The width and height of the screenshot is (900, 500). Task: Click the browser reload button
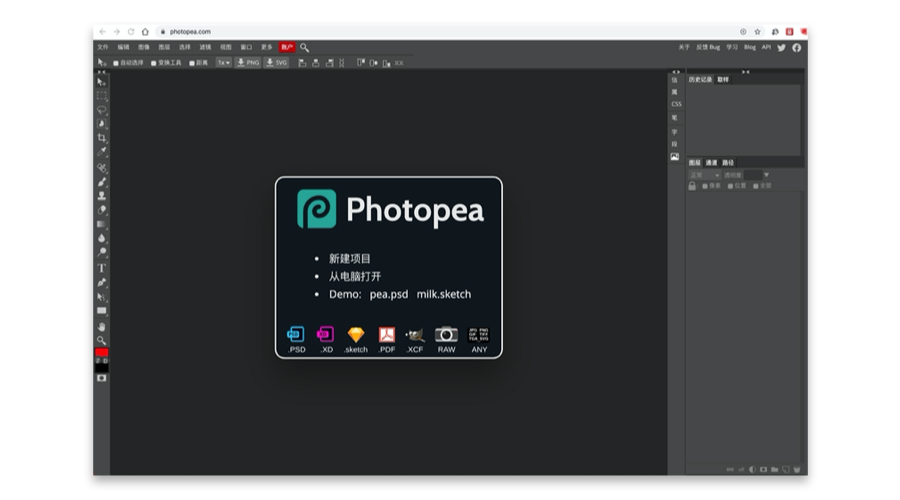(x=131, y=32)
